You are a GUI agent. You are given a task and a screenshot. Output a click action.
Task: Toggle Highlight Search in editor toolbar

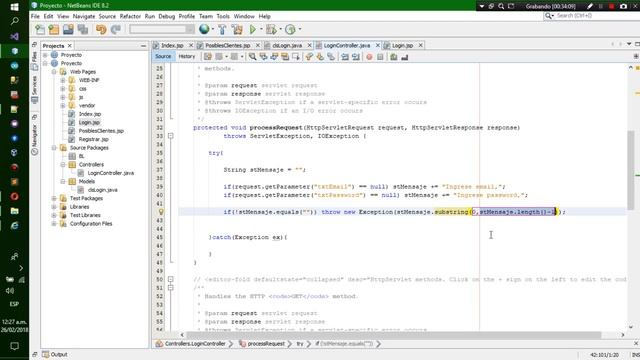pos(285,57)
